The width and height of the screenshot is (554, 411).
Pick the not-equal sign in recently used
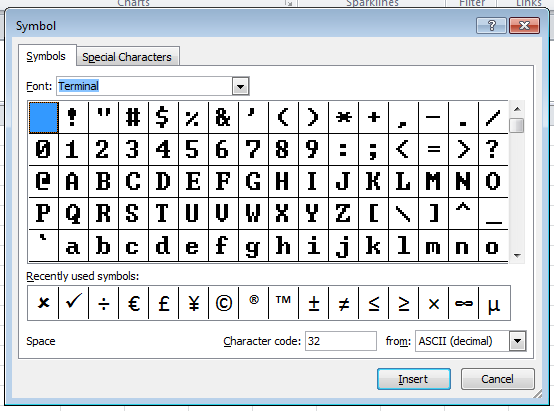point(343,303)
